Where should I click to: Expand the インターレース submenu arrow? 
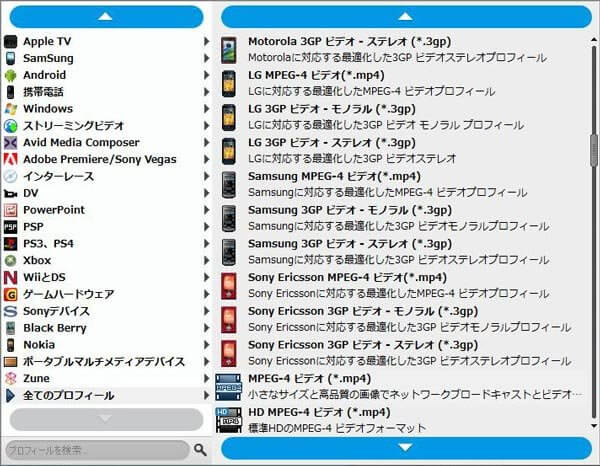(206, 176)
